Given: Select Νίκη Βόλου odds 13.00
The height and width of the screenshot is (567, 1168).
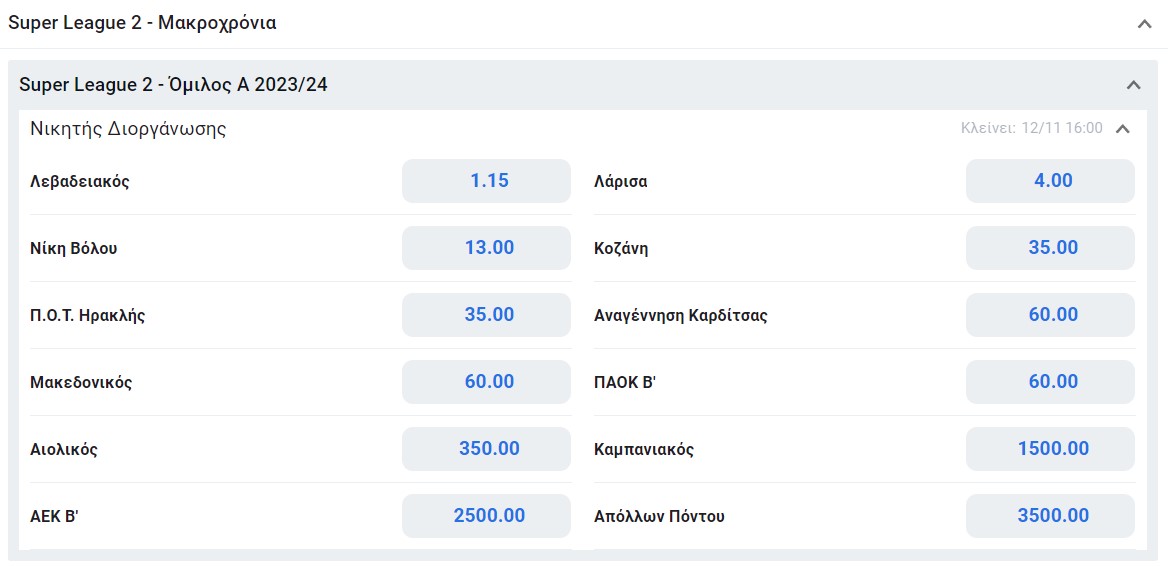Looking at the screenshot, I should pos(486,247).
